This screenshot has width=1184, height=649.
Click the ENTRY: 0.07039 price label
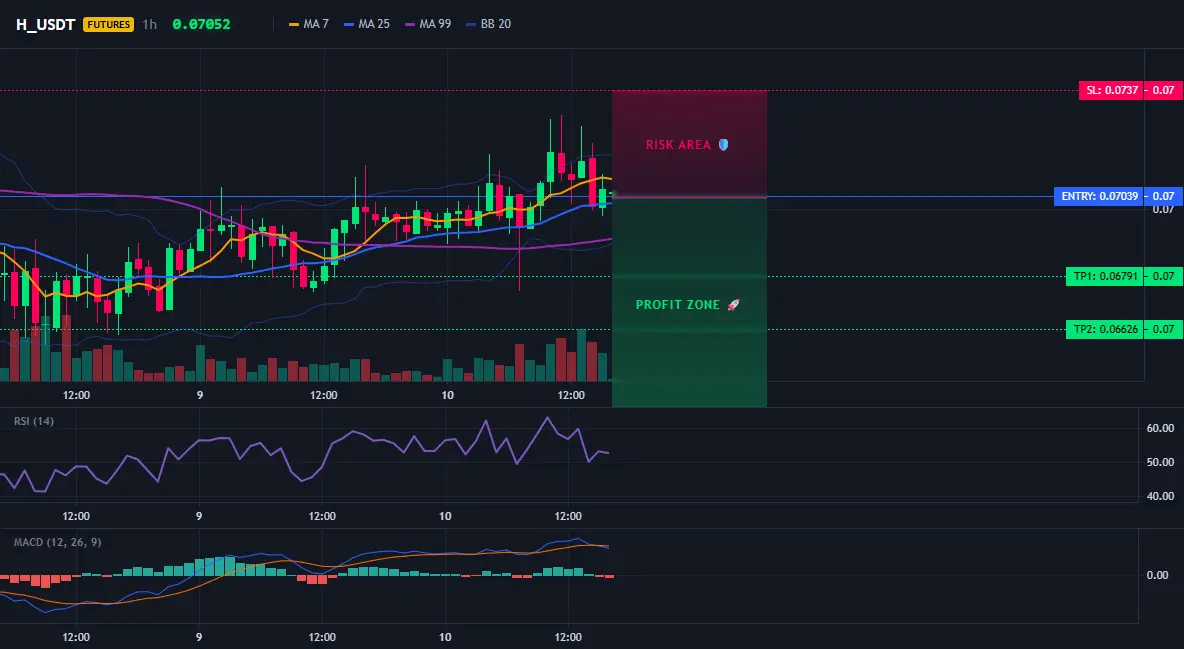[1099, 196]
